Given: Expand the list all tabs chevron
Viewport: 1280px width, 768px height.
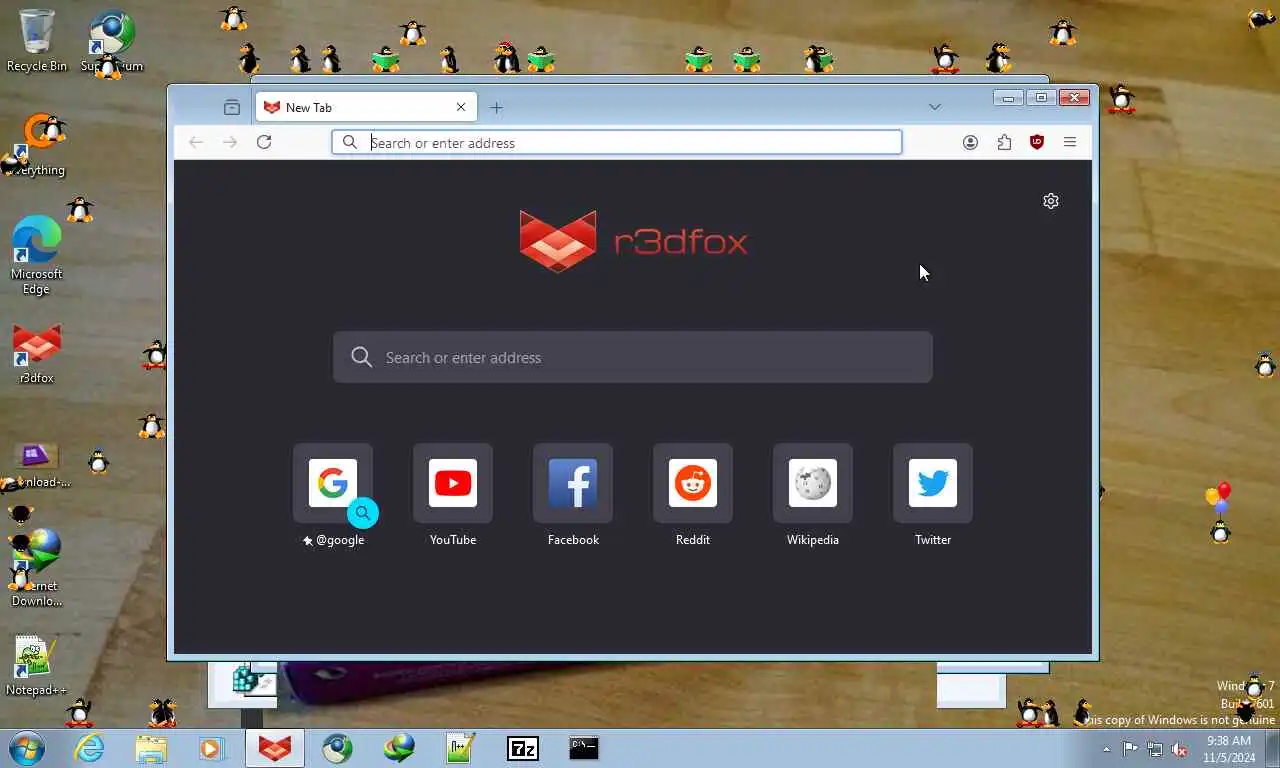Looking at the screenshot, I should pyautogui.click(x=935, y=107).
